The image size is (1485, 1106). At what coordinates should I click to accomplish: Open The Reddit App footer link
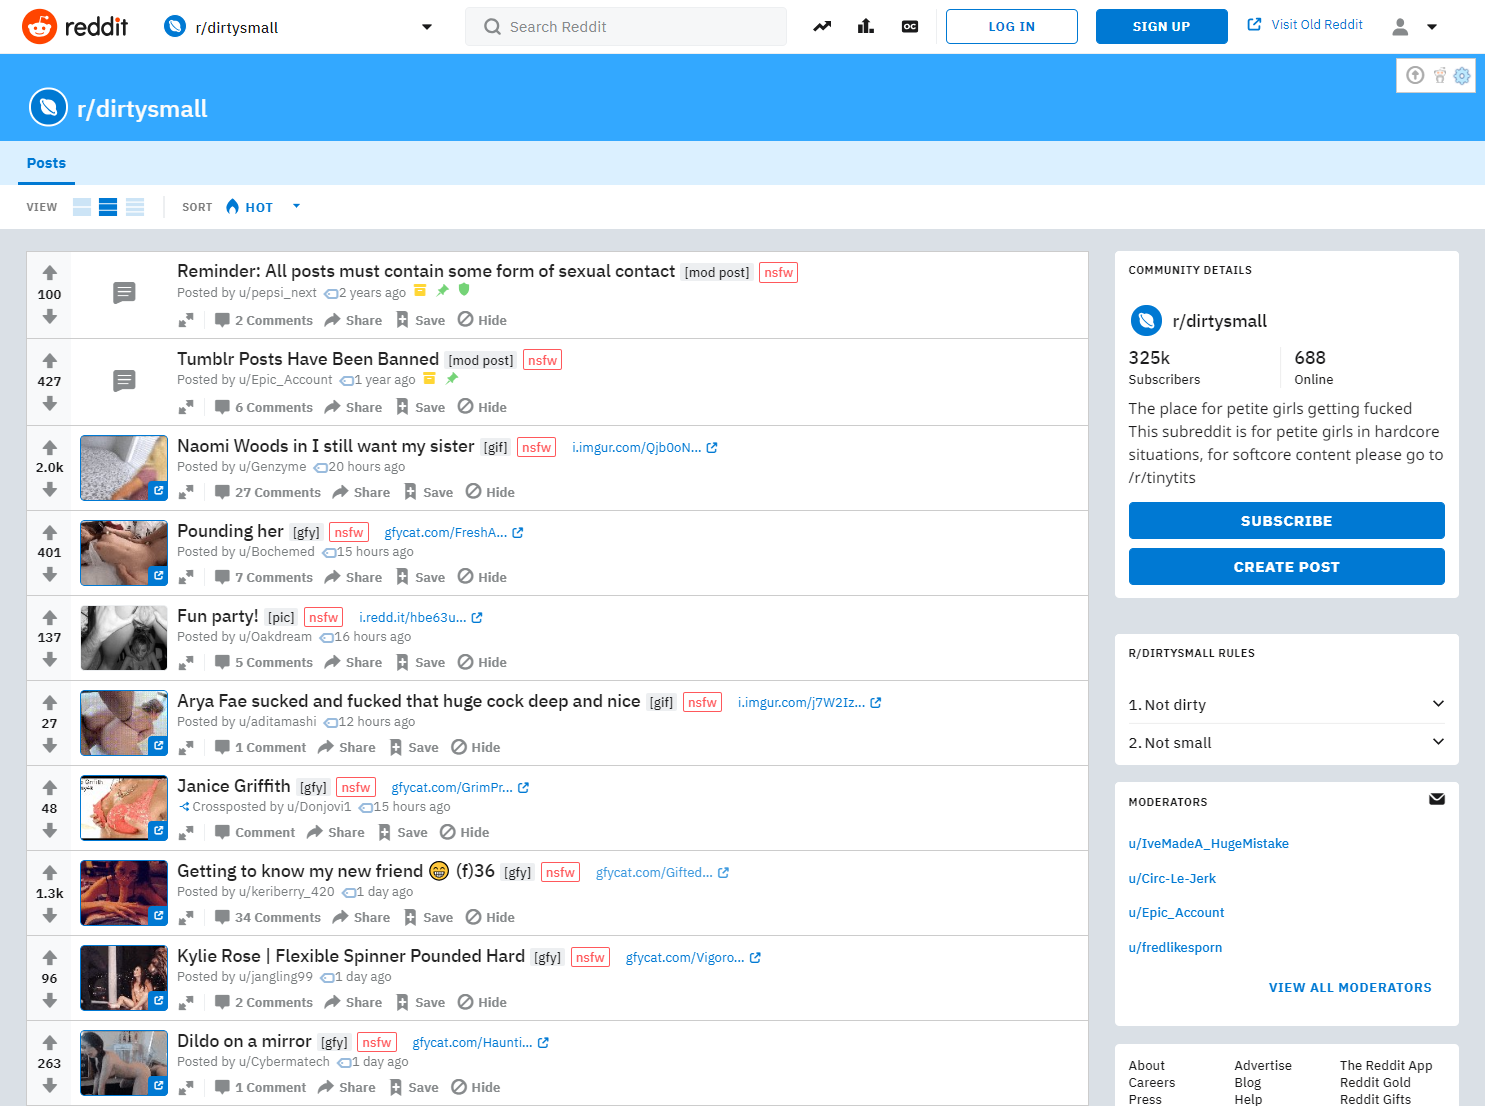(x=1386, y=1066)
